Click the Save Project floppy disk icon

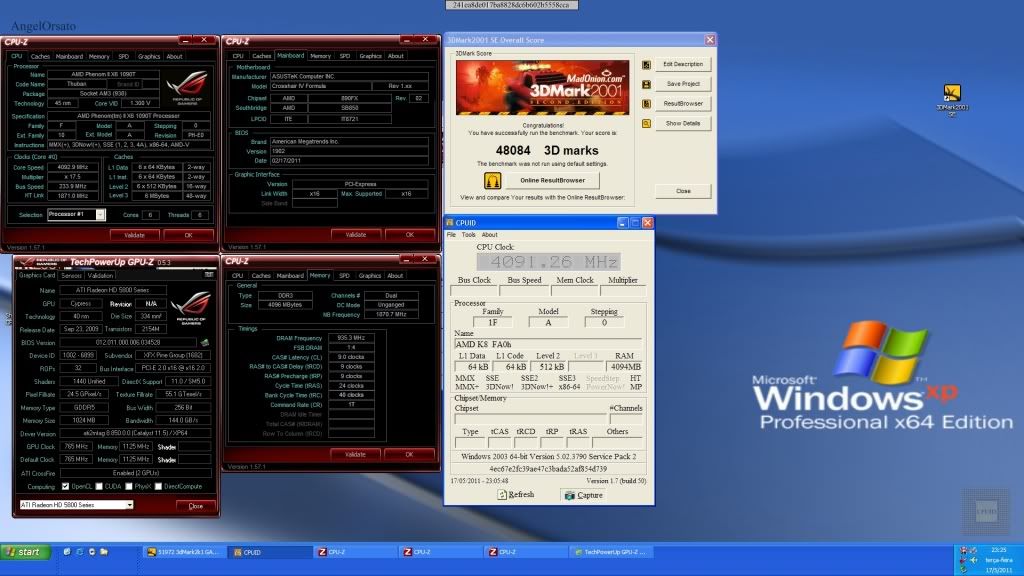point(646,84)
